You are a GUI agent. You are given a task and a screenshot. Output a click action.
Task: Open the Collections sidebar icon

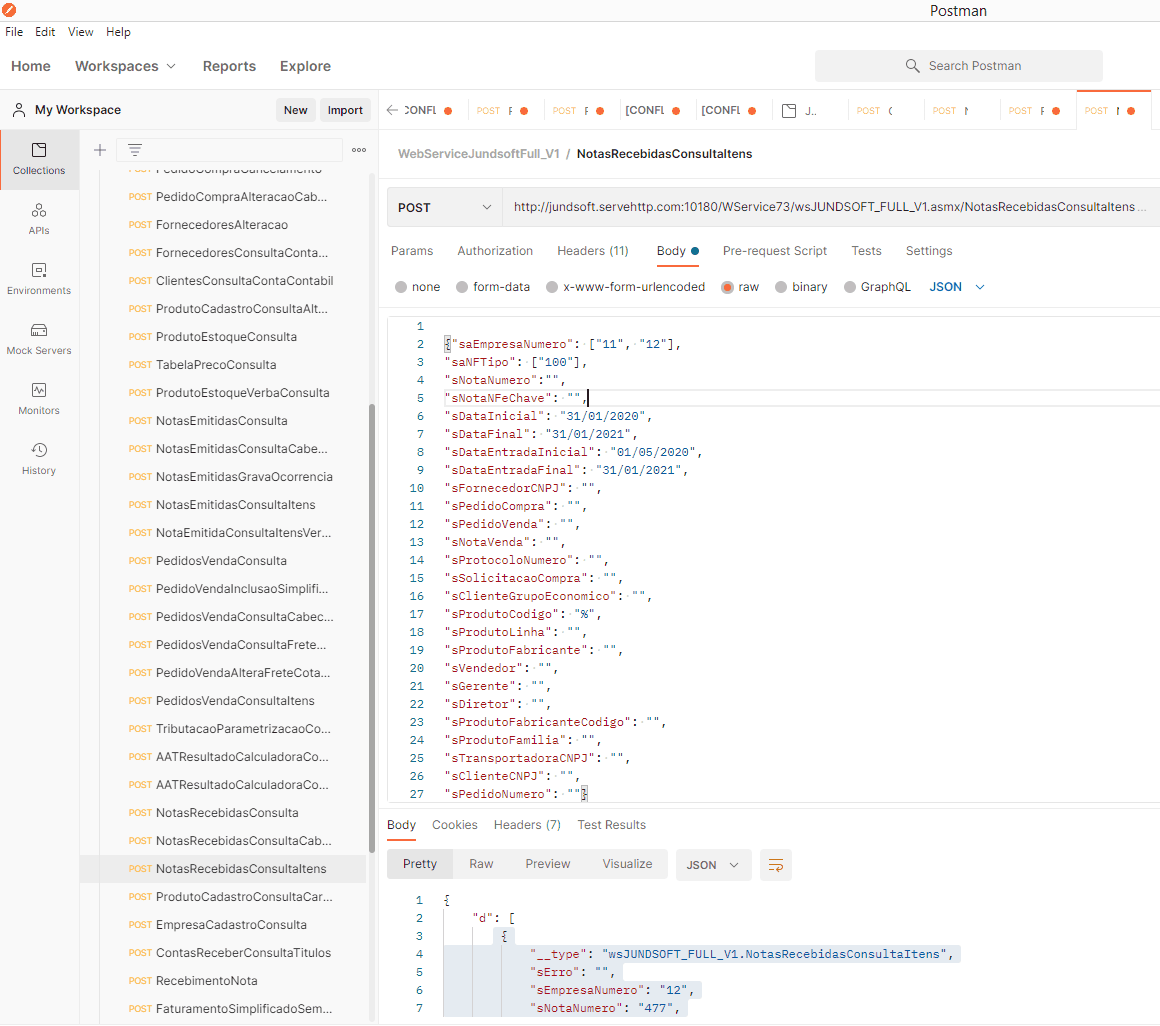(x=39, y=159)
